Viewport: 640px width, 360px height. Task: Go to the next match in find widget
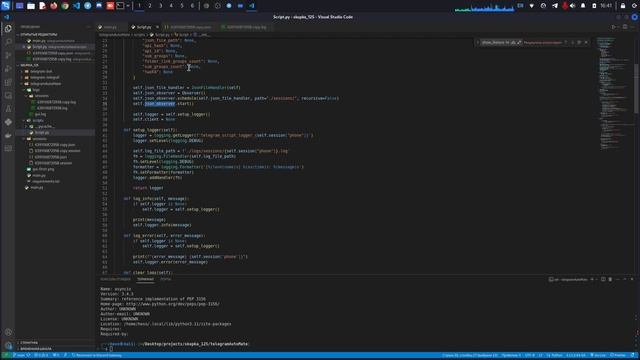(573, 42)
